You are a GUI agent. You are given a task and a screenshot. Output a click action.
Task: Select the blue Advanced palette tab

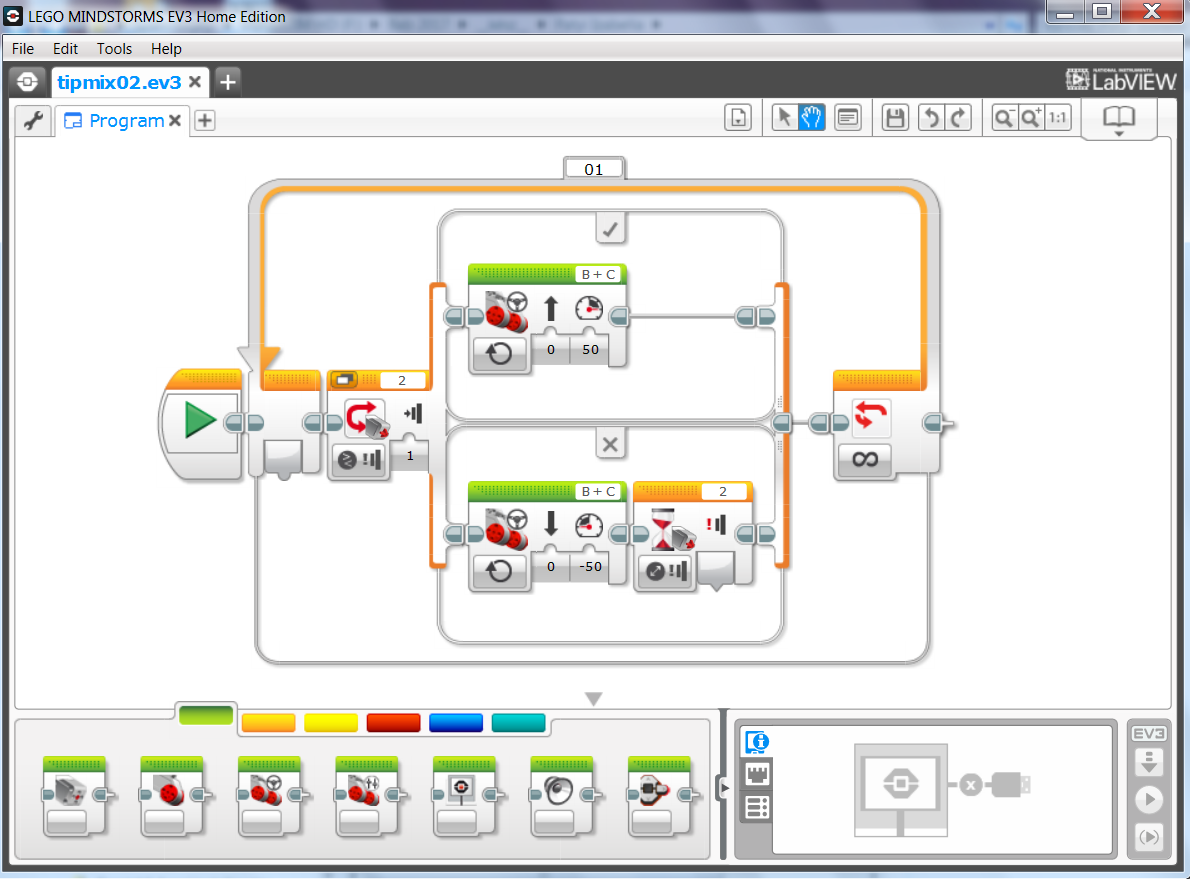(456, 723)
